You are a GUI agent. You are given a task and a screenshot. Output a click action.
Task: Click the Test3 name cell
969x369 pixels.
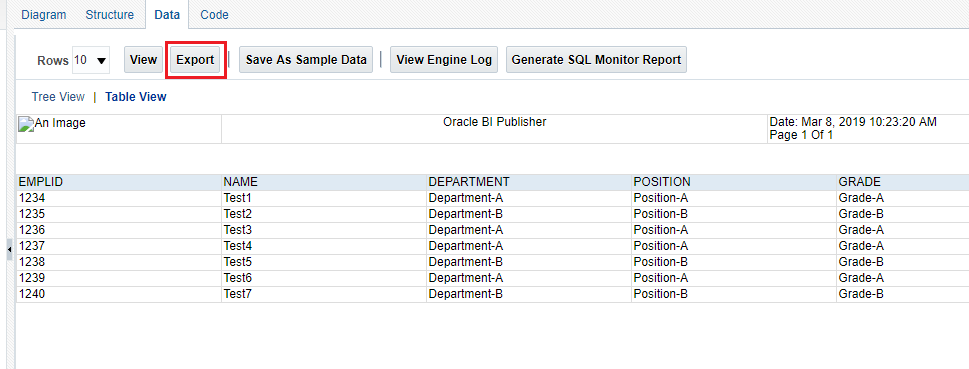coord(324,231)
